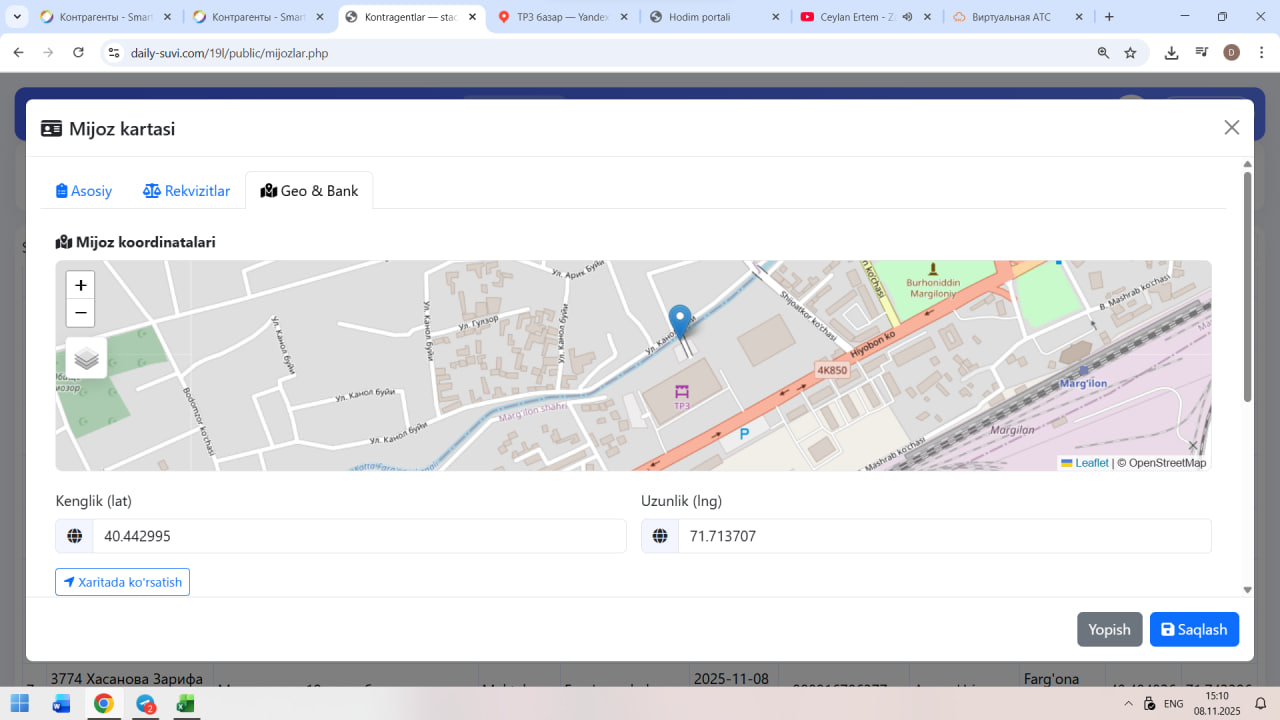1280x720 pixels.
Task: Close the Виртуальная АТС browser tab
Action: tap(1080, 17)
